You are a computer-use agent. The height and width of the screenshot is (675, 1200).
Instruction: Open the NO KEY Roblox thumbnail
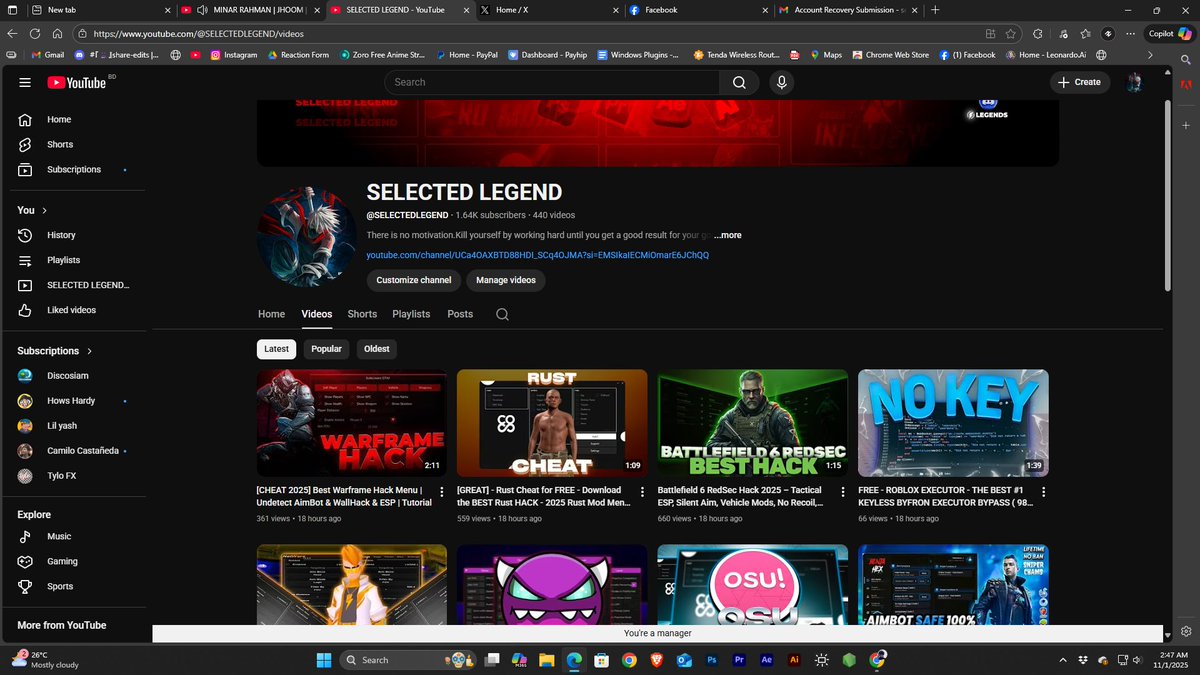pos(953,423)
